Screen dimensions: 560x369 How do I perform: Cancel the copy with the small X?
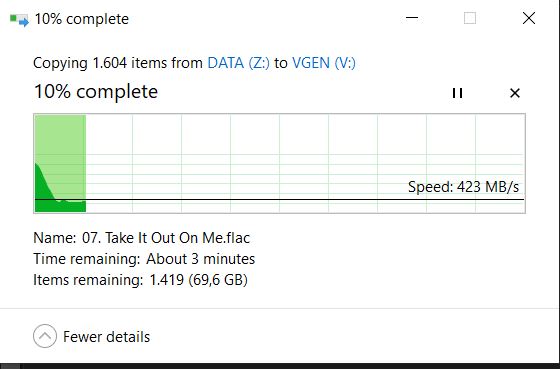click(x=515, y=93)
